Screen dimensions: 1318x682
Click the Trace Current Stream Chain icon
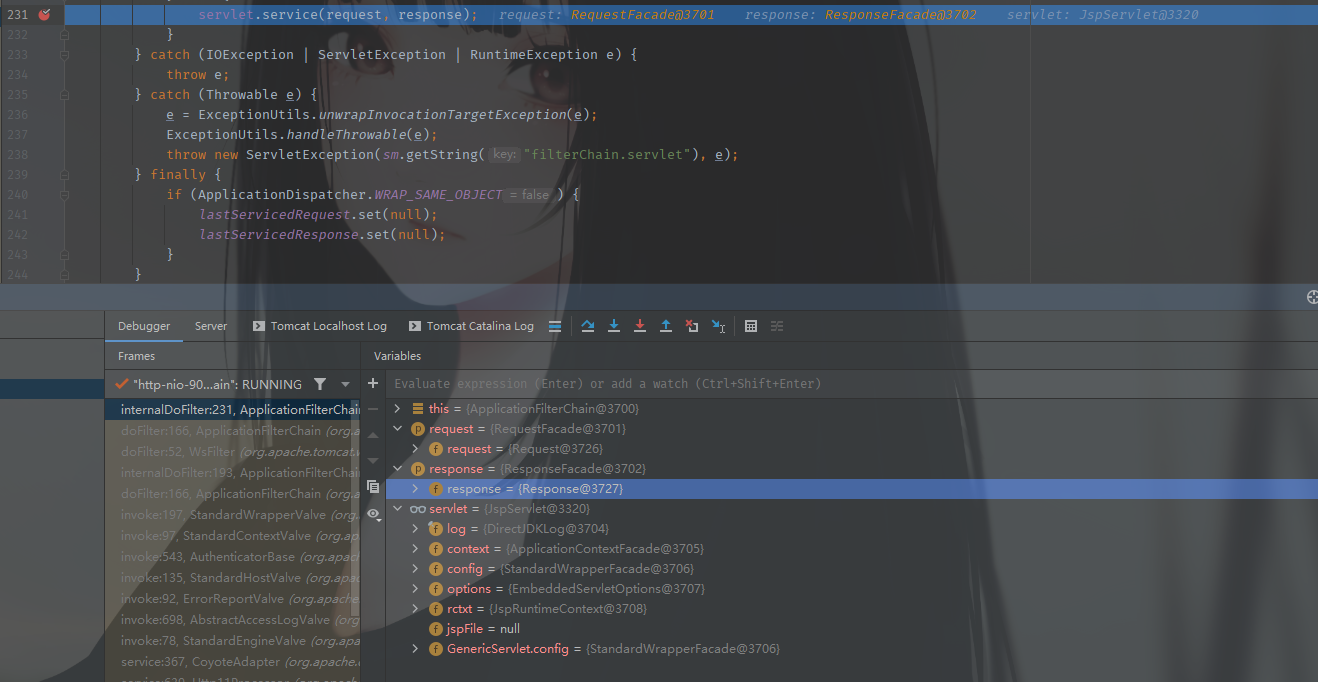[777, 326]
